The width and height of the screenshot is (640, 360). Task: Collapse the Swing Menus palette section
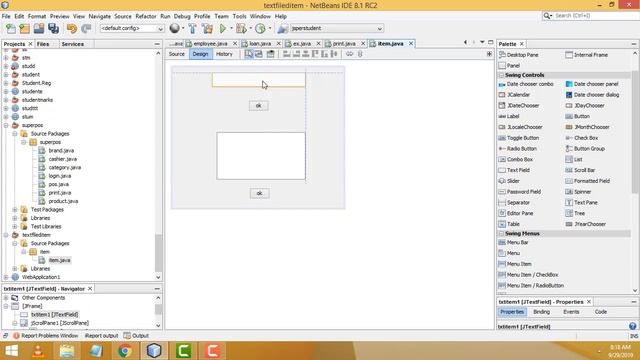pos(501,233)
